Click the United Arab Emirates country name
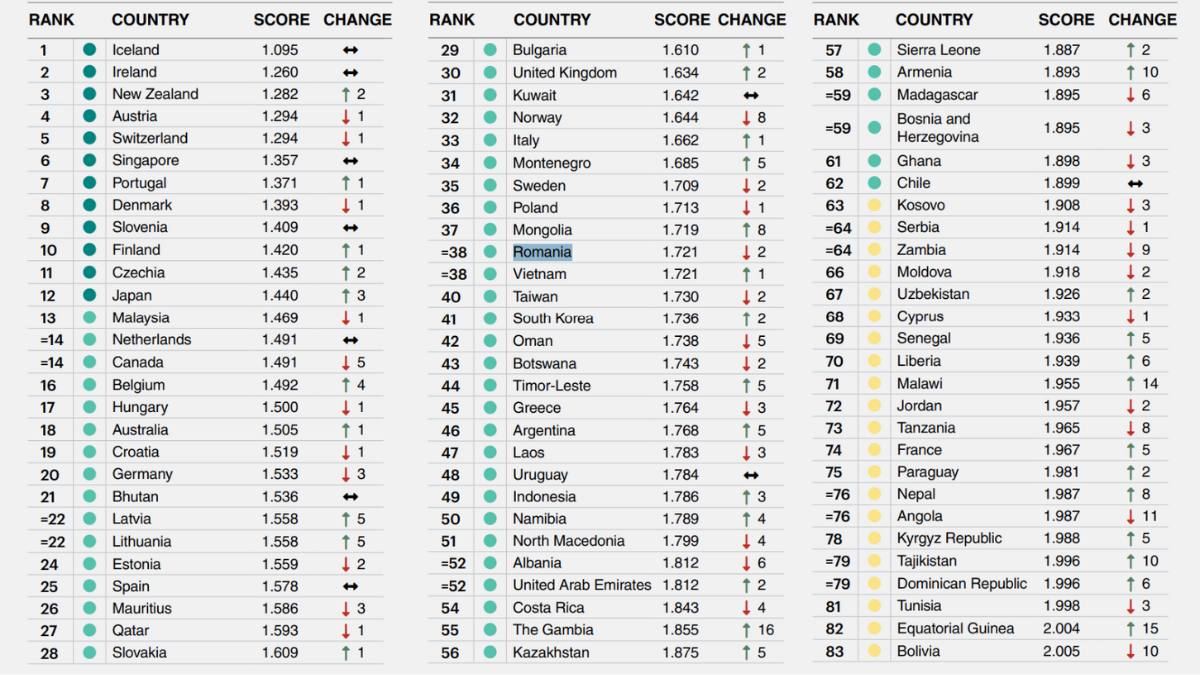1200x675 pixels. coord(582,585)
